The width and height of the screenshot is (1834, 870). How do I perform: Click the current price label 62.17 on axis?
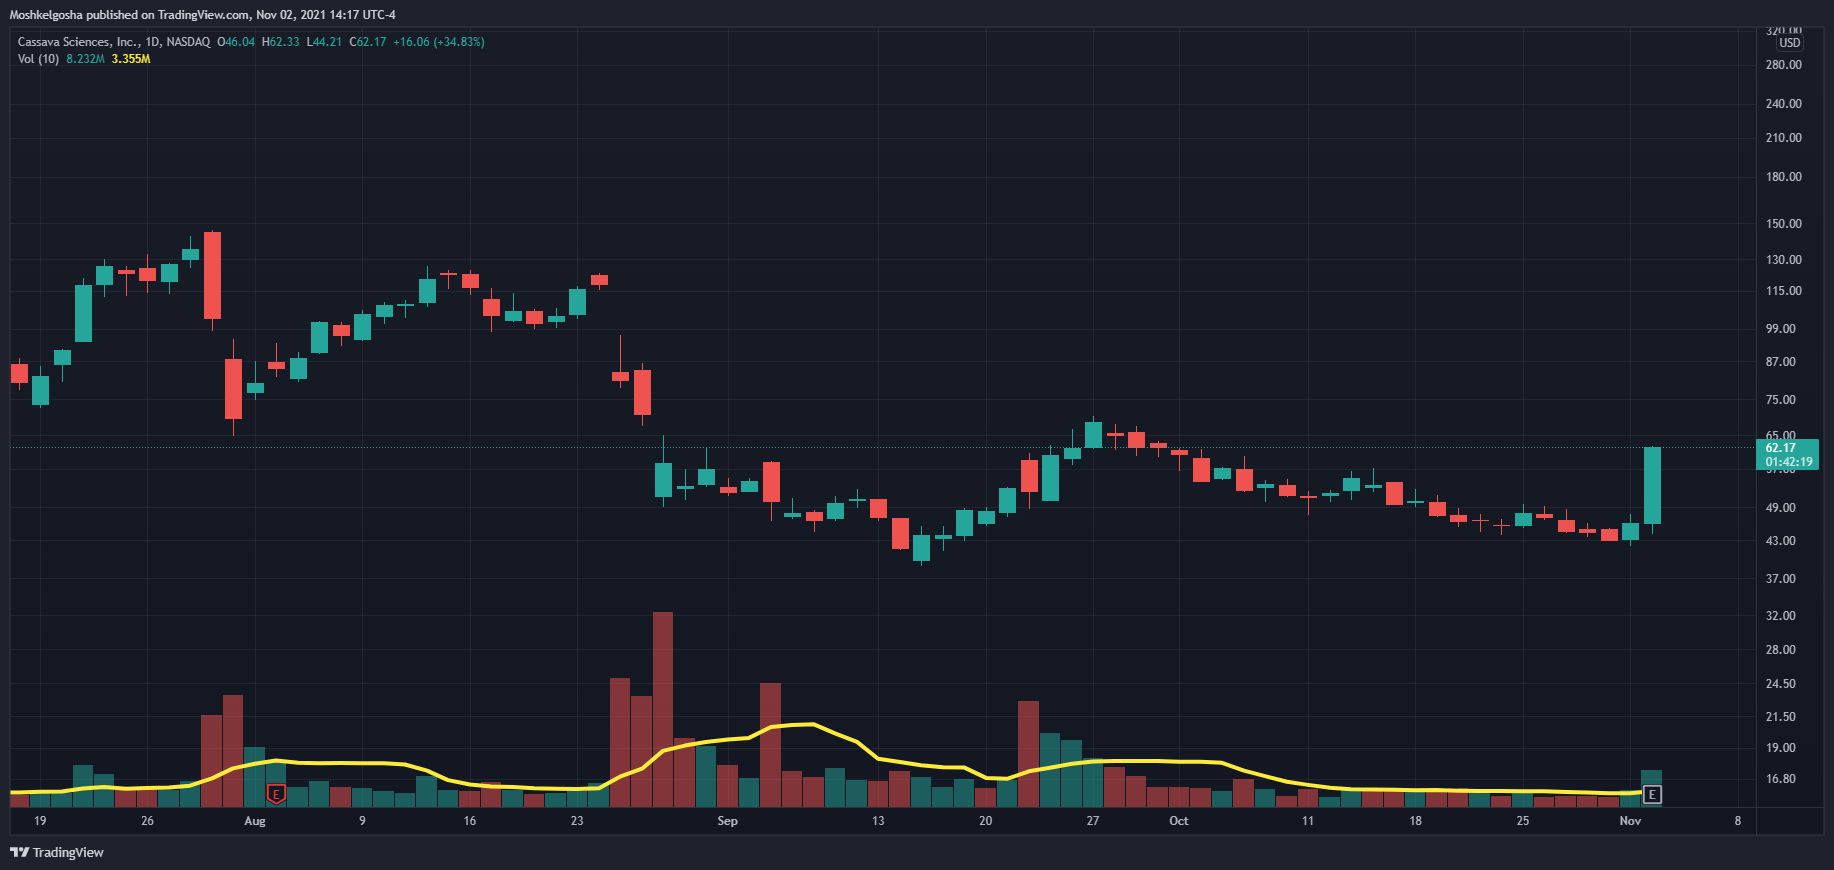coord(1781,448)
